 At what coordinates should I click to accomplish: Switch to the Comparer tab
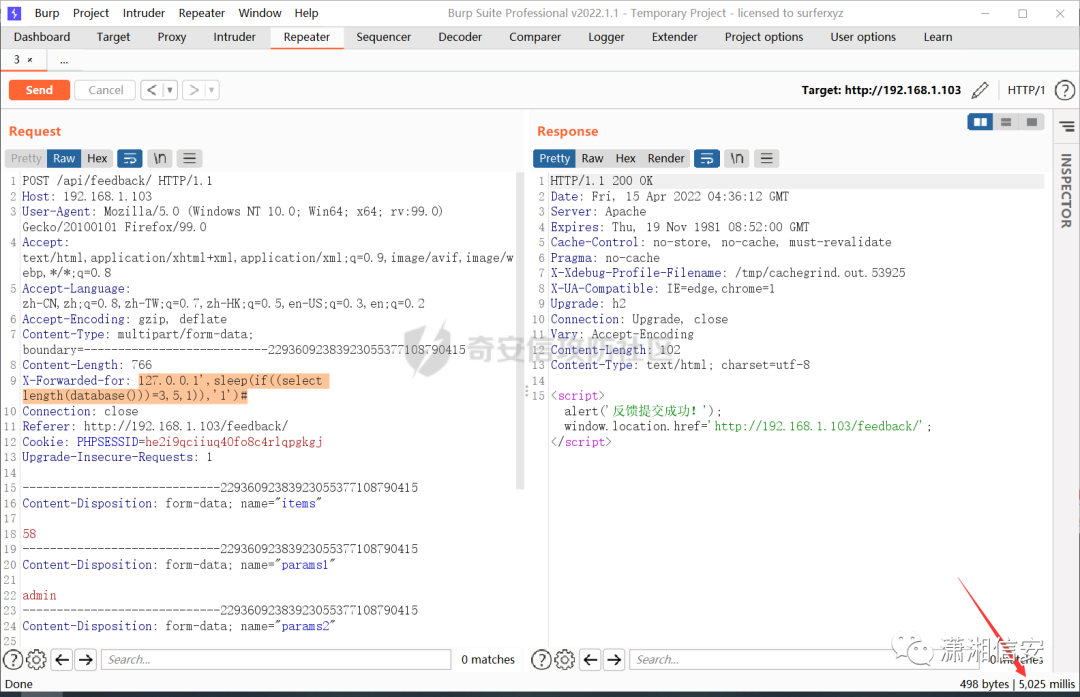[x=535, y=37]
